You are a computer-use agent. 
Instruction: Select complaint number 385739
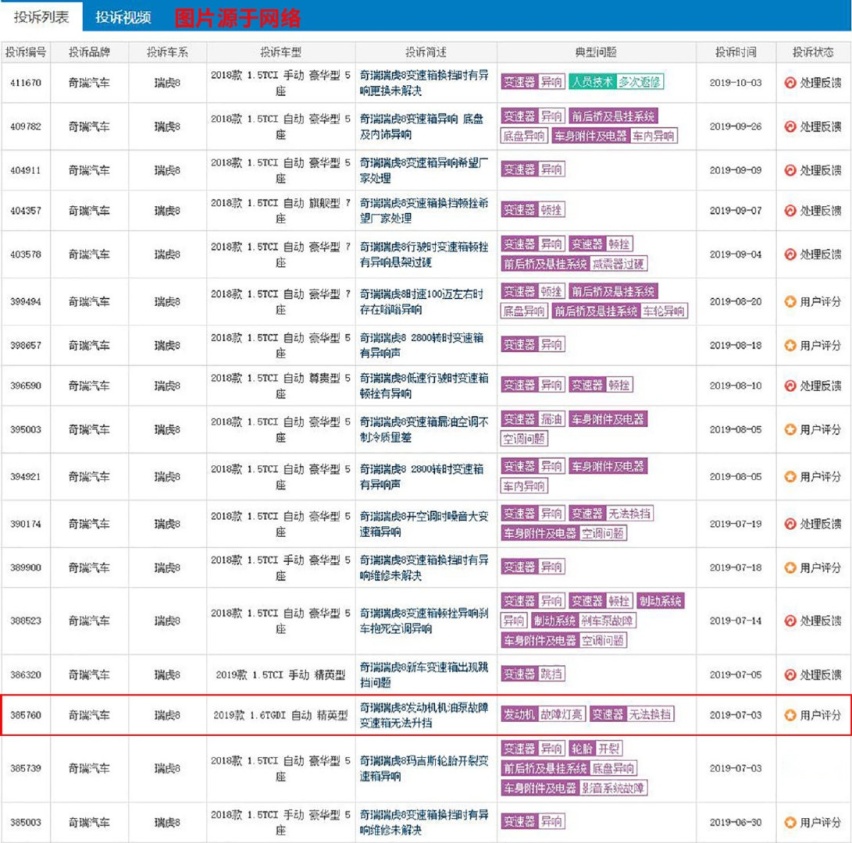point(26,768)
